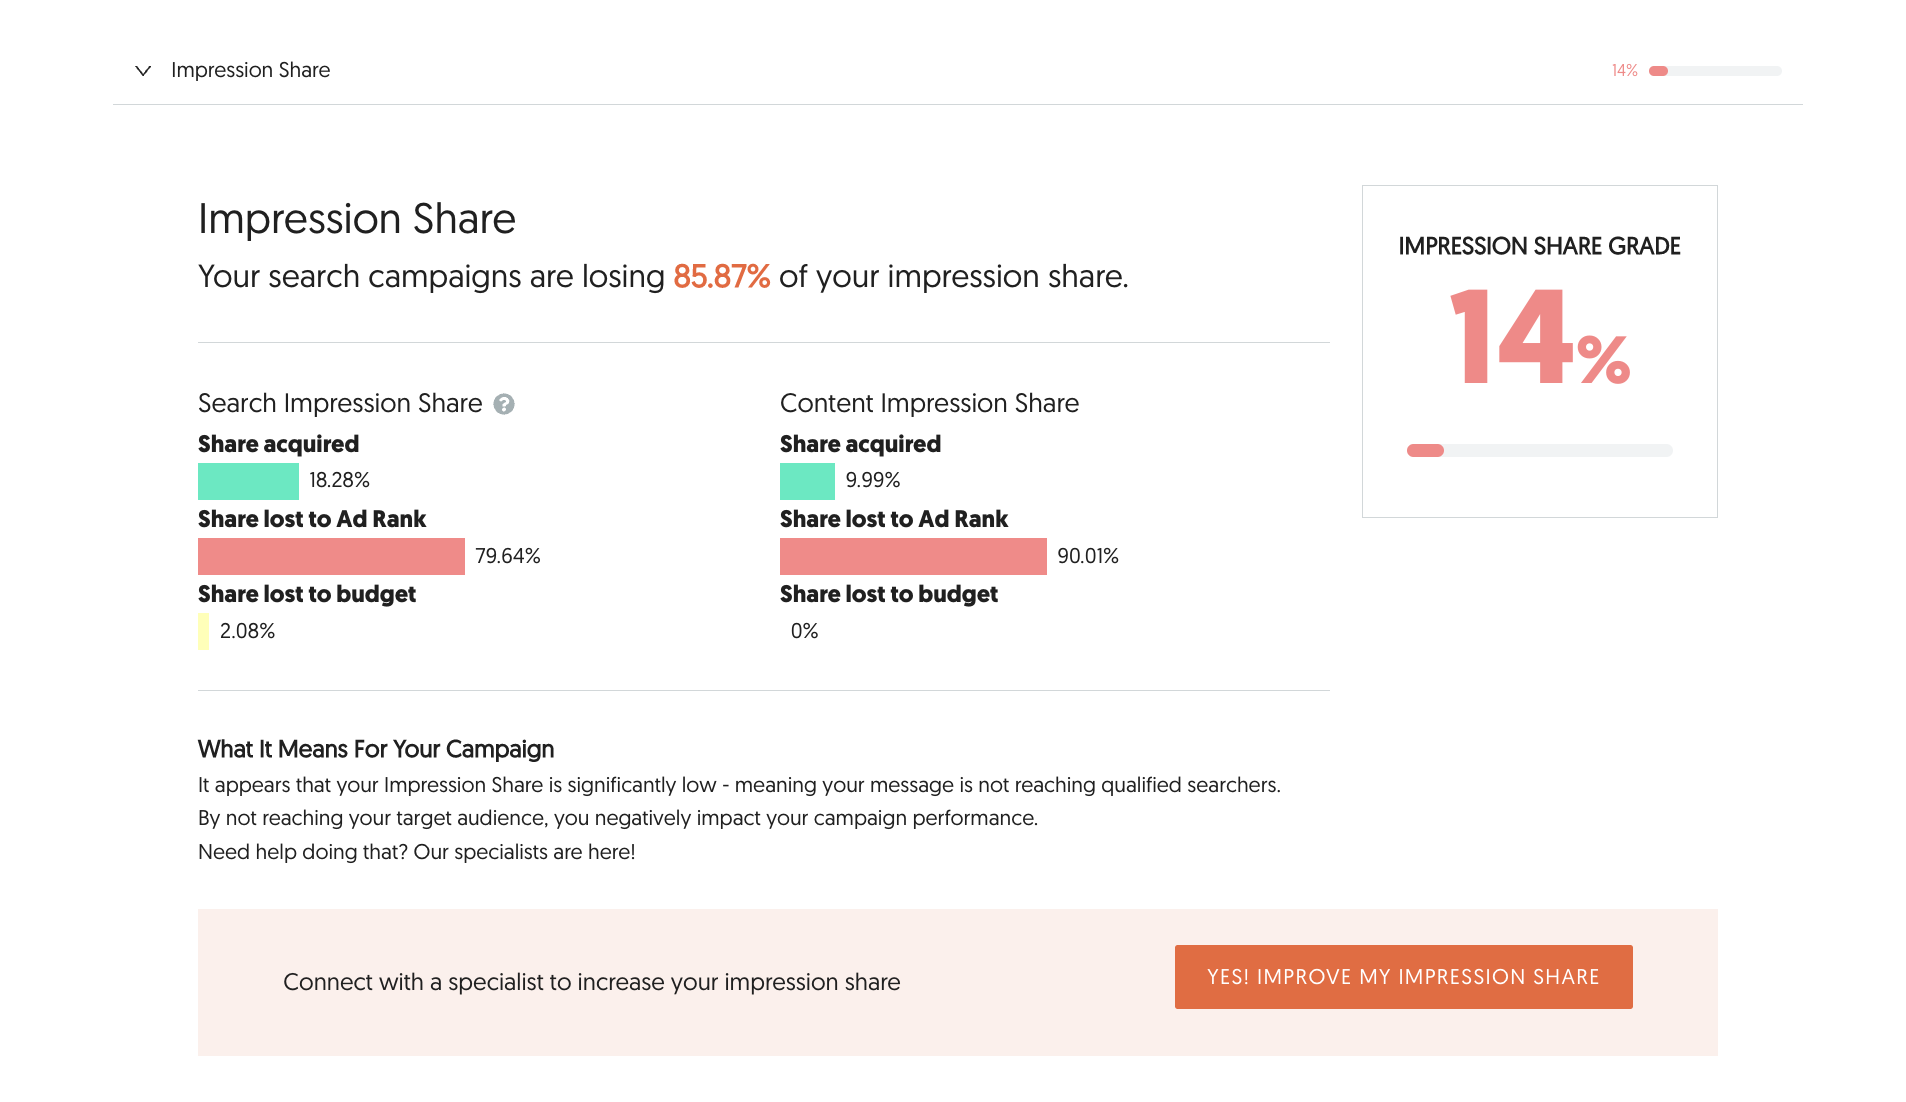Click the yellow Search lost to budget bar
1906x1102 pixels.
204,631
